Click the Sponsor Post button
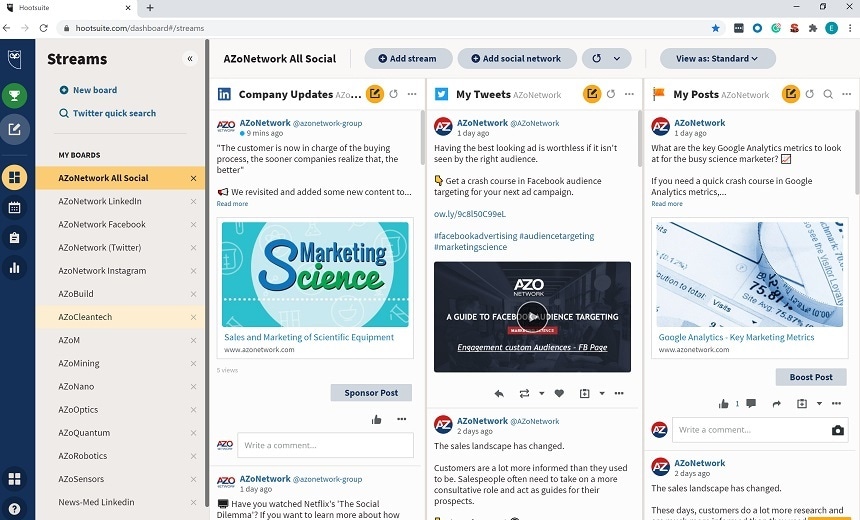 point(371,393)
